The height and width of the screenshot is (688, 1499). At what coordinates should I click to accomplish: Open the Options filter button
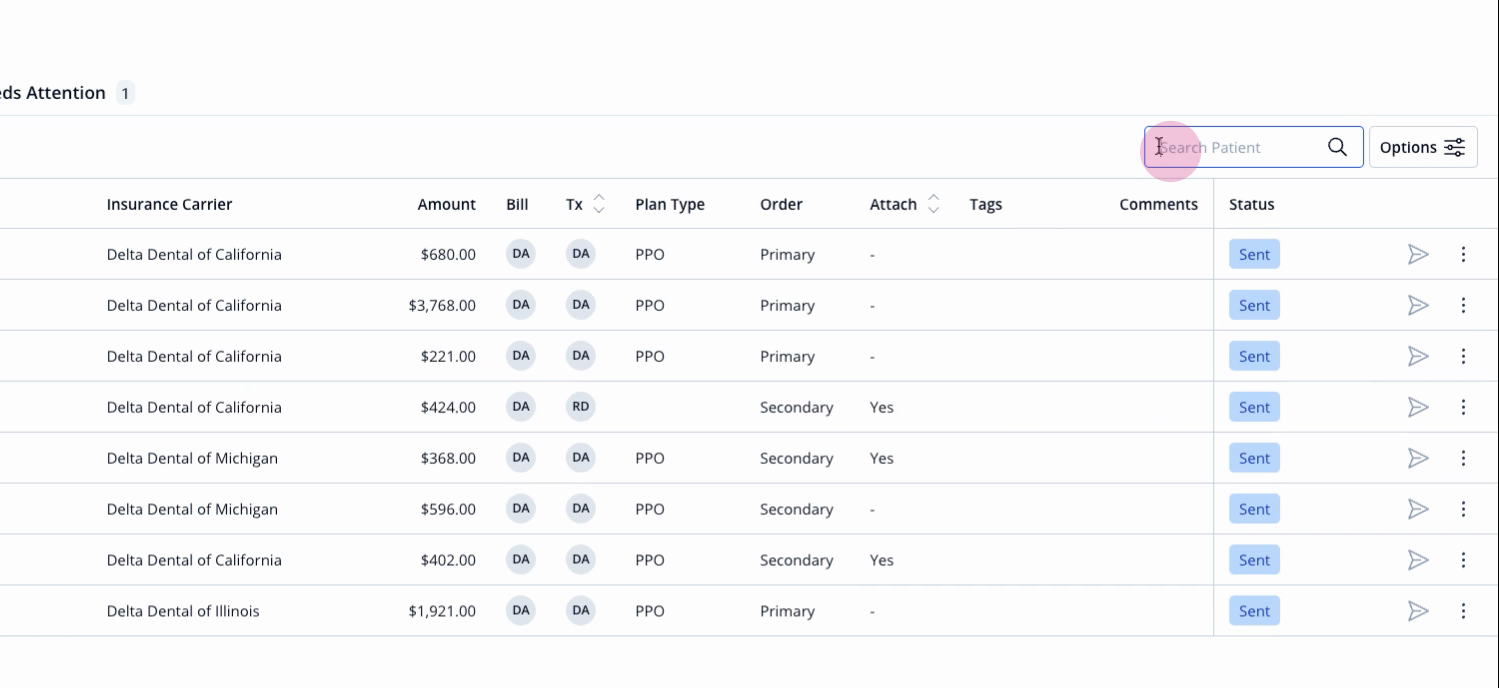[x=1423, y=147]
